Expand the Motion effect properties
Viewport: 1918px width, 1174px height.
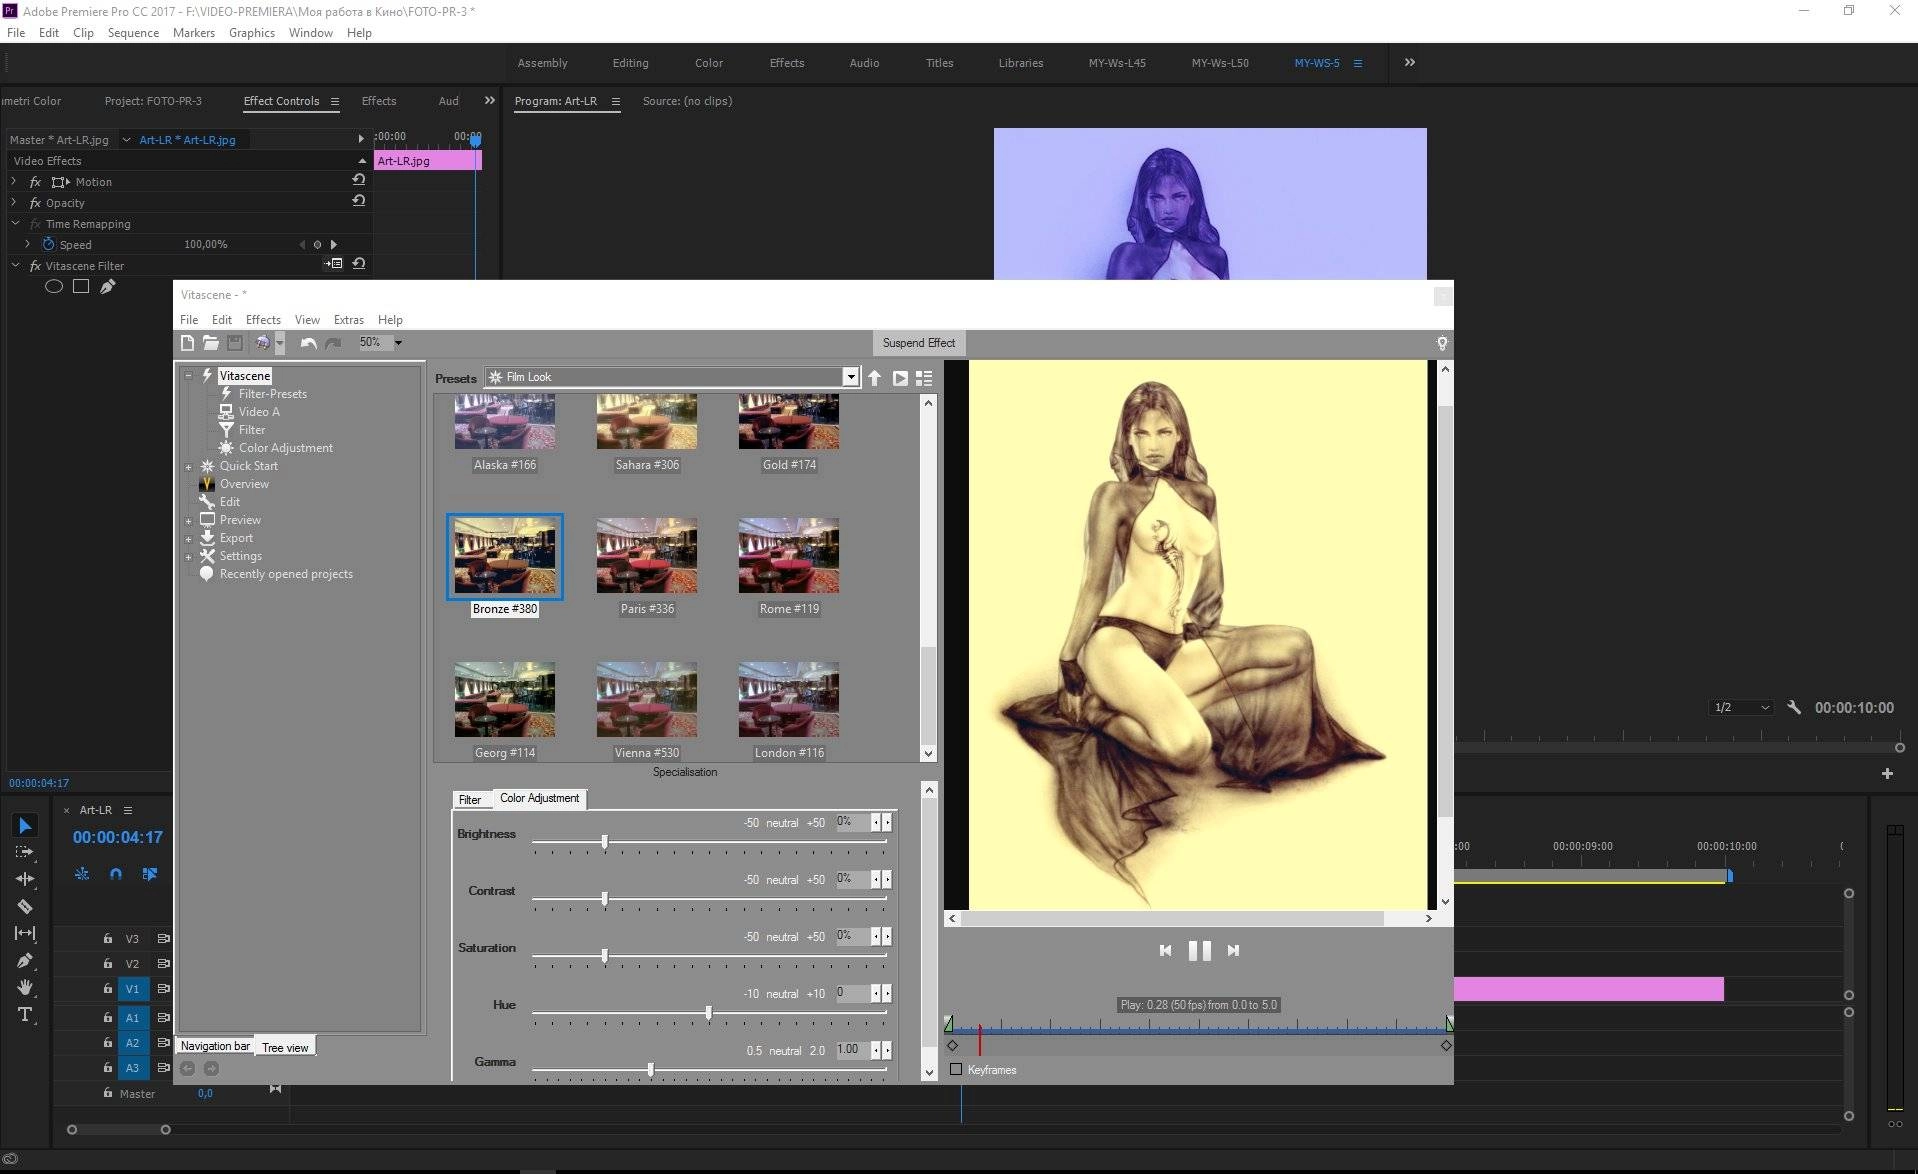coord(14,181)
